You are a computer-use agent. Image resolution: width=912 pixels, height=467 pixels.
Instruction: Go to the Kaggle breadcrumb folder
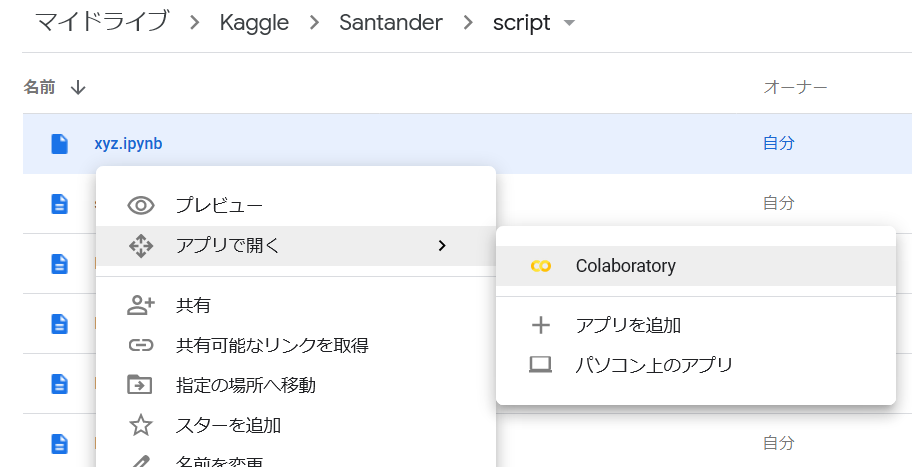click(x=254, y=23)
